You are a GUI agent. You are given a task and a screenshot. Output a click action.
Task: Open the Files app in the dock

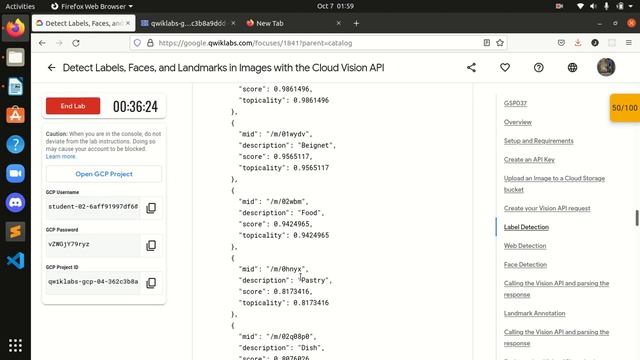(x=16, y=58)
